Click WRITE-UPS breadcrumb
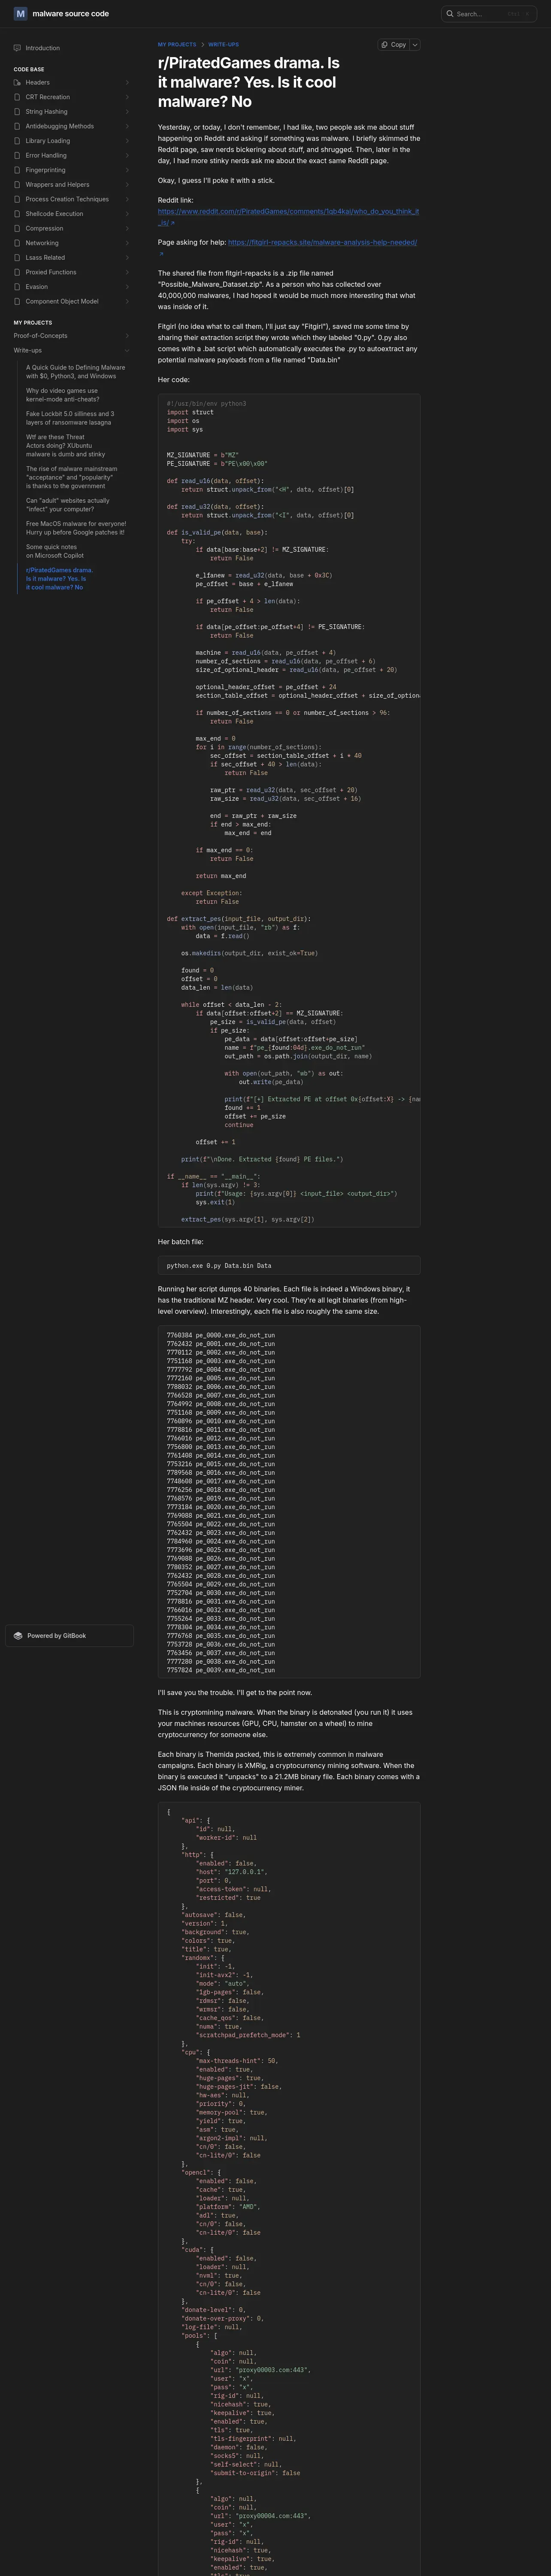Image resolution: width=551 pixels, height=2576 pixels. click(223, 45)
